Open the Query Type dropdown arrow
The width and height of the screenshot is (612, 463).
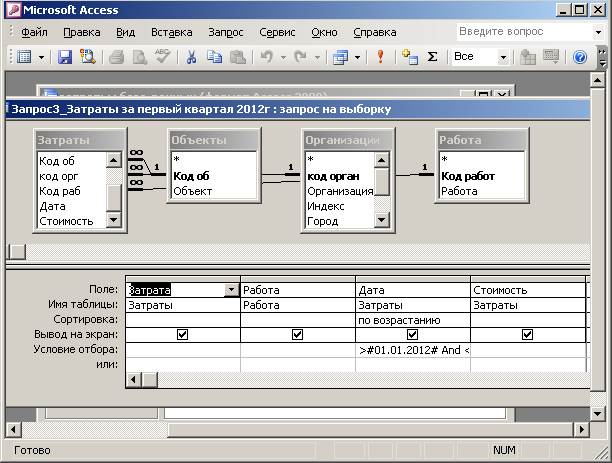click(x=358, y=57)
